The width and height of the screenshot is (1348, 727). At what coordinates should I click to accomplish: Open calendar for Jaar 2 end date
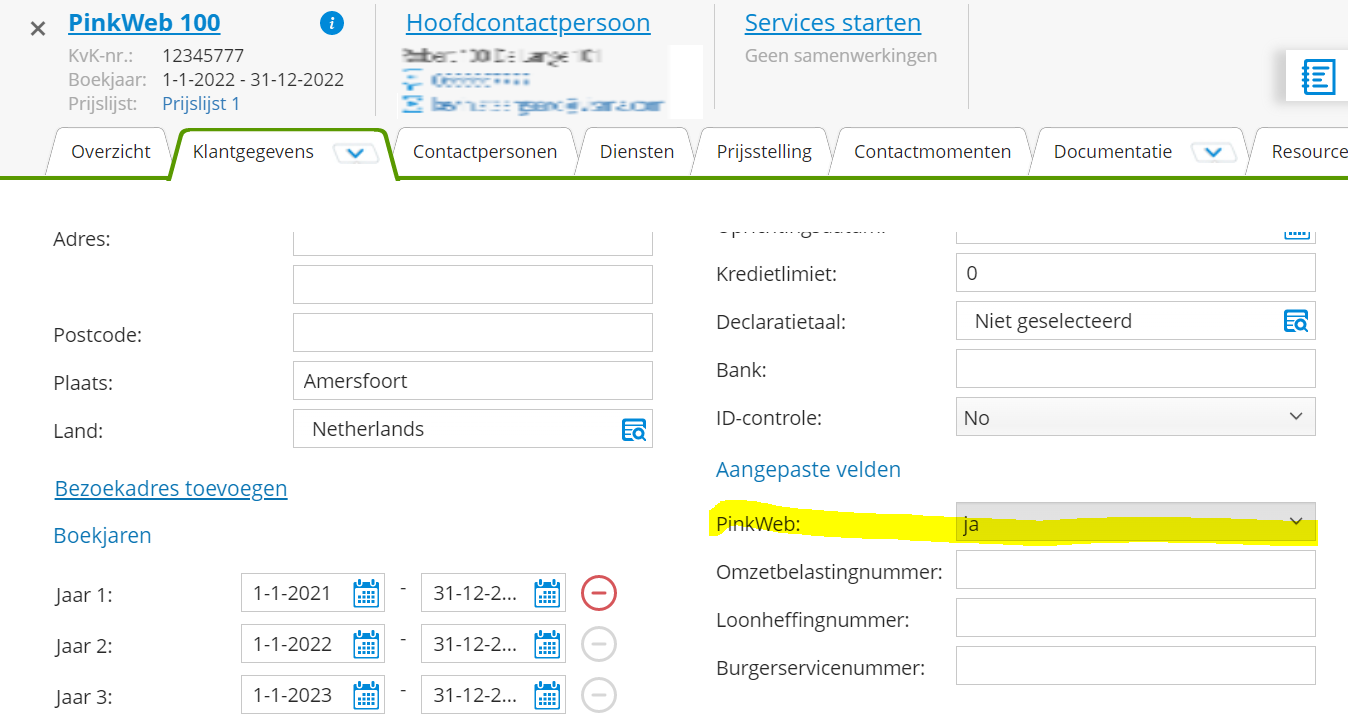(547, 645)
